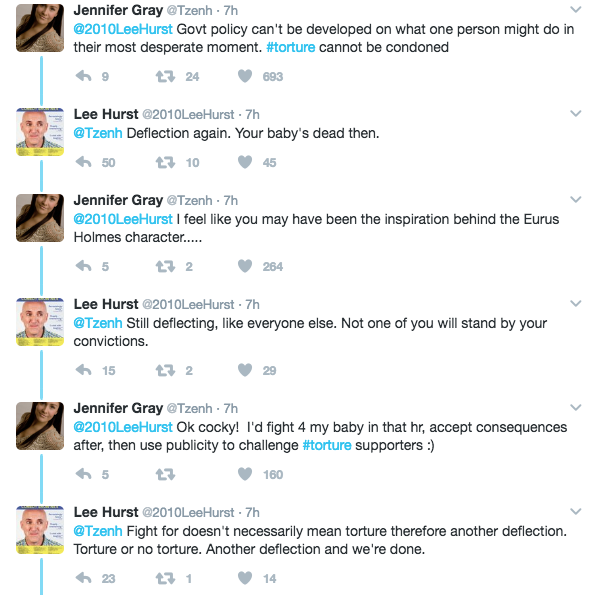Expand options chevron on Eurus Holmes tweet

pyautogui.click(x=575, y=200)
